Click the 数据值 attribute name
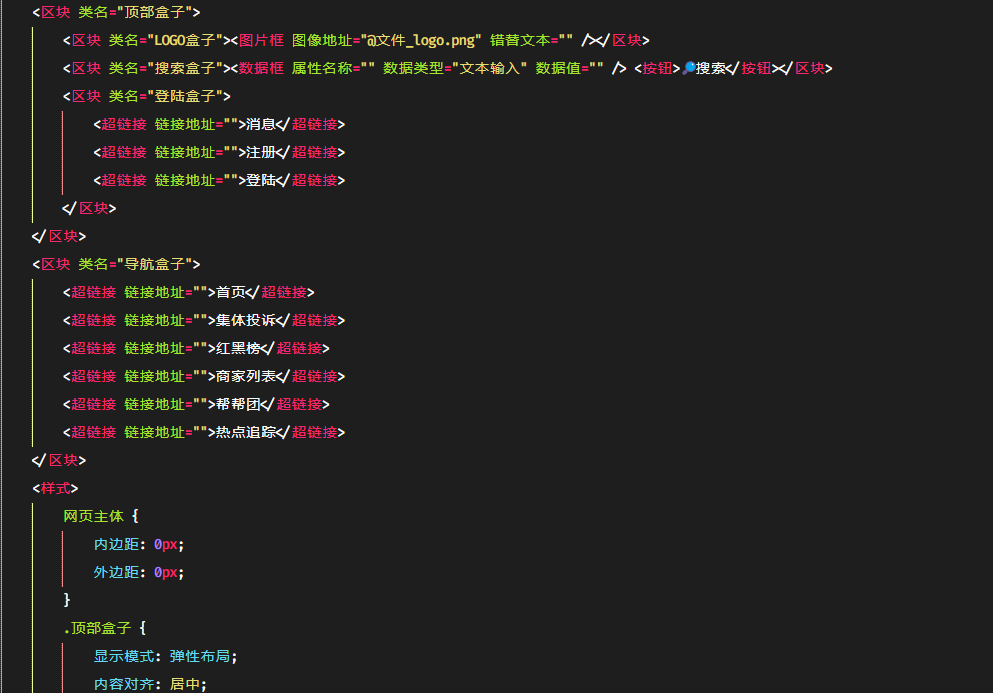The width and height of the screenshot is (993, 693). click(558, 68)
